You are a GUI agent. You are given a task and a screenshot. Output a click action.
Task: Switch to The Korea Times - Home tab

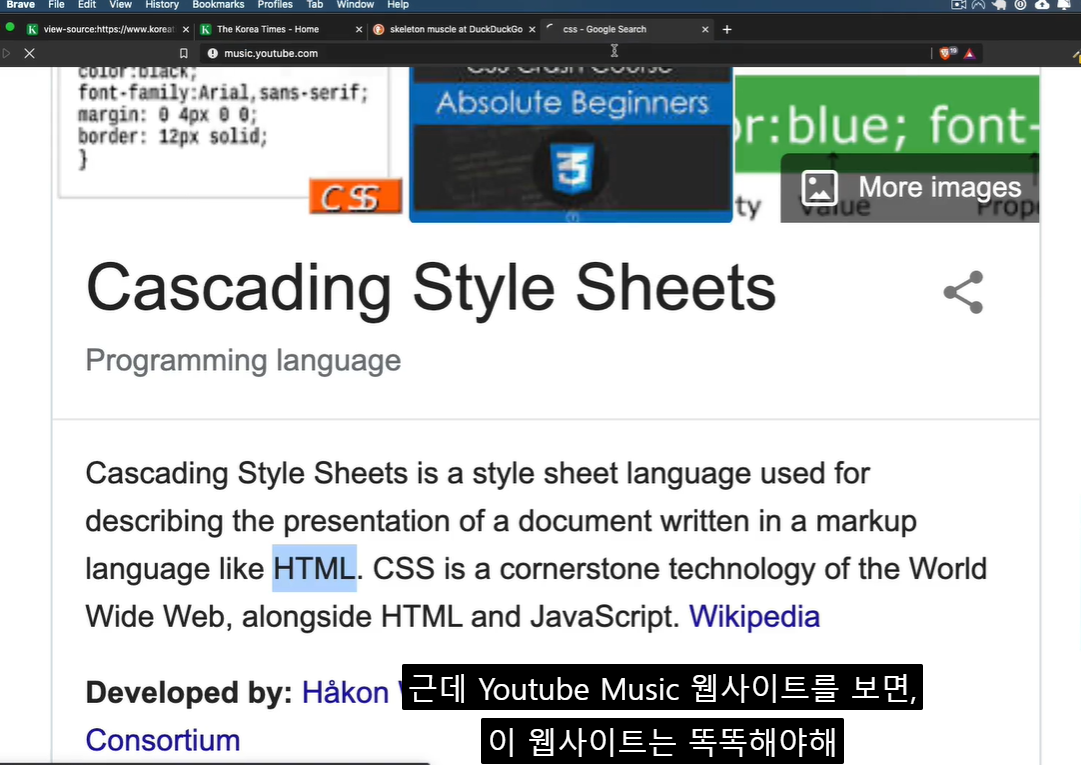pos(279,29)
